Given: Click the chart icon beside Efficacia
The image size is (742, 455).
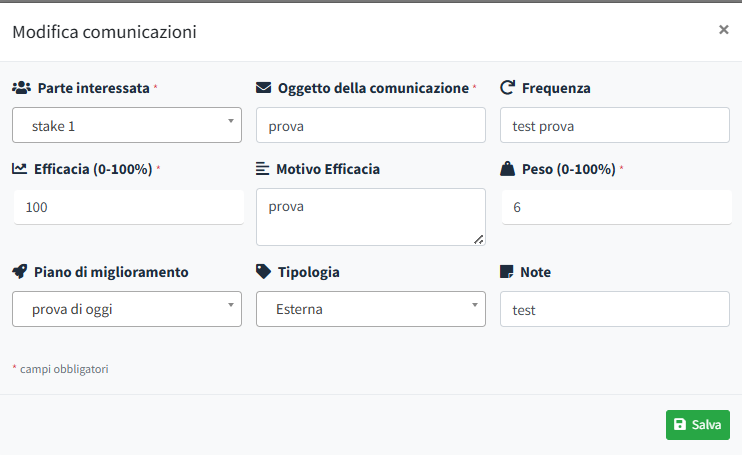Looking at the screenshot, I should point(20,169).
